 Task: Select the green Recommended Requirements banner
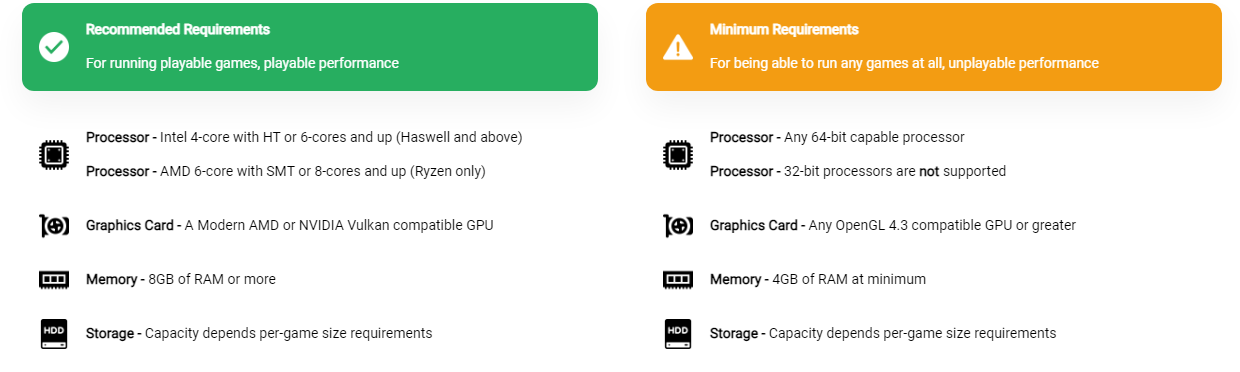pyautogui.click(x=310, y=47)
